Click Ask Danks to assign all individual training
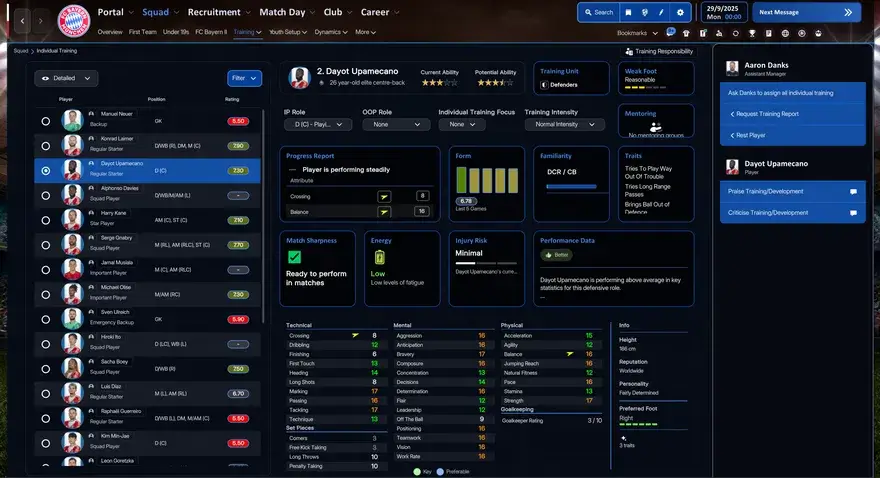 coord(792,93)
